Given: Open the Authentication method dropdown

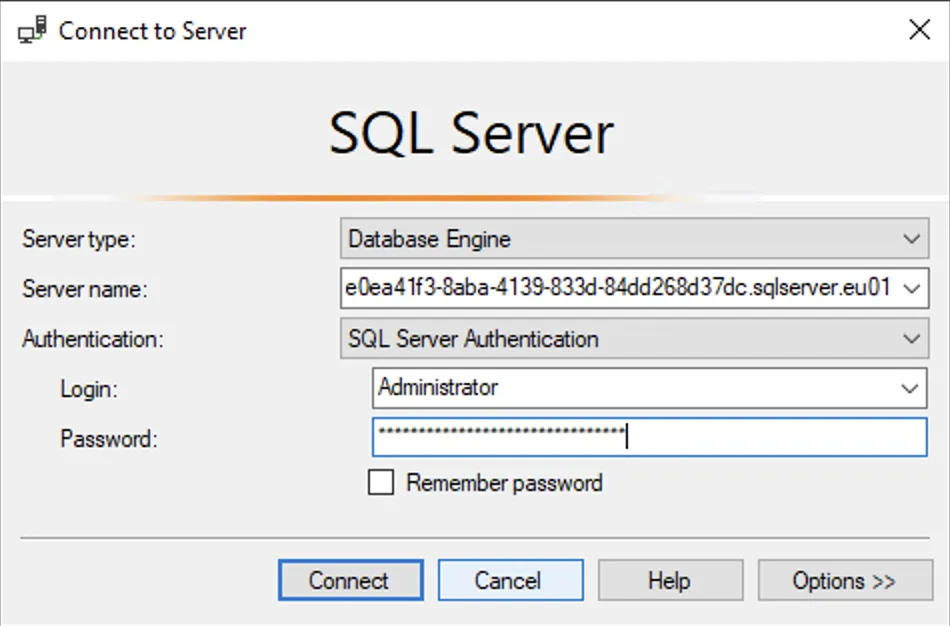Looking at the screenshot, I should pyautogui.click(x=910, y=339).
